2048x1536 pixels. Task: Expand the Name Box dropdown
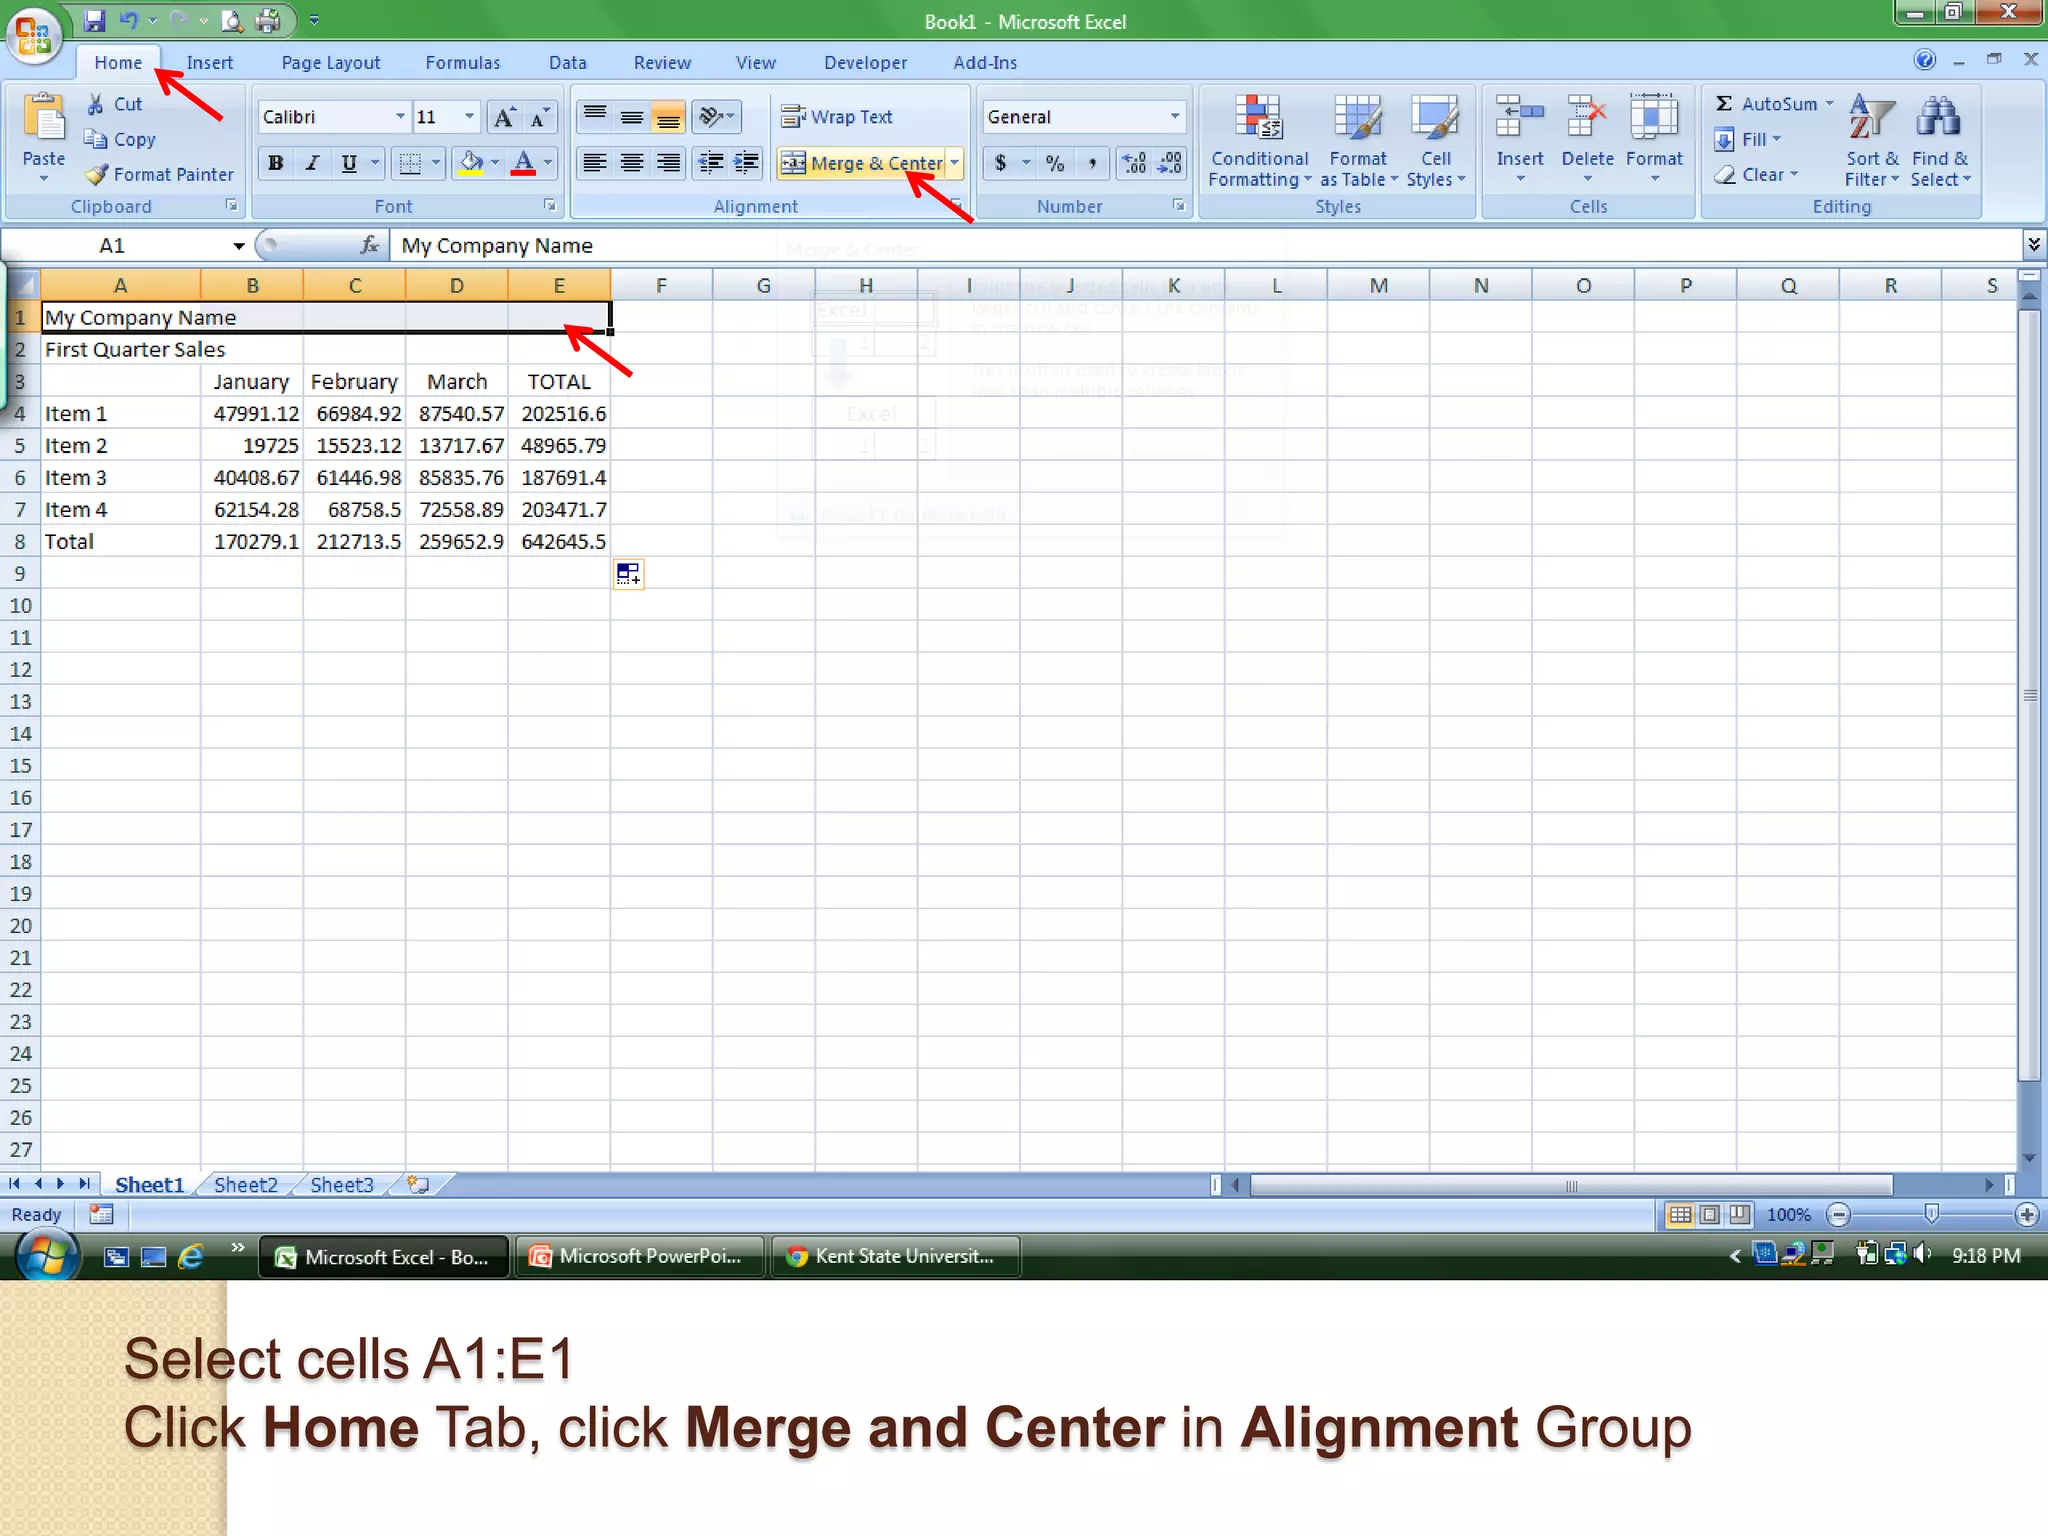239,246
